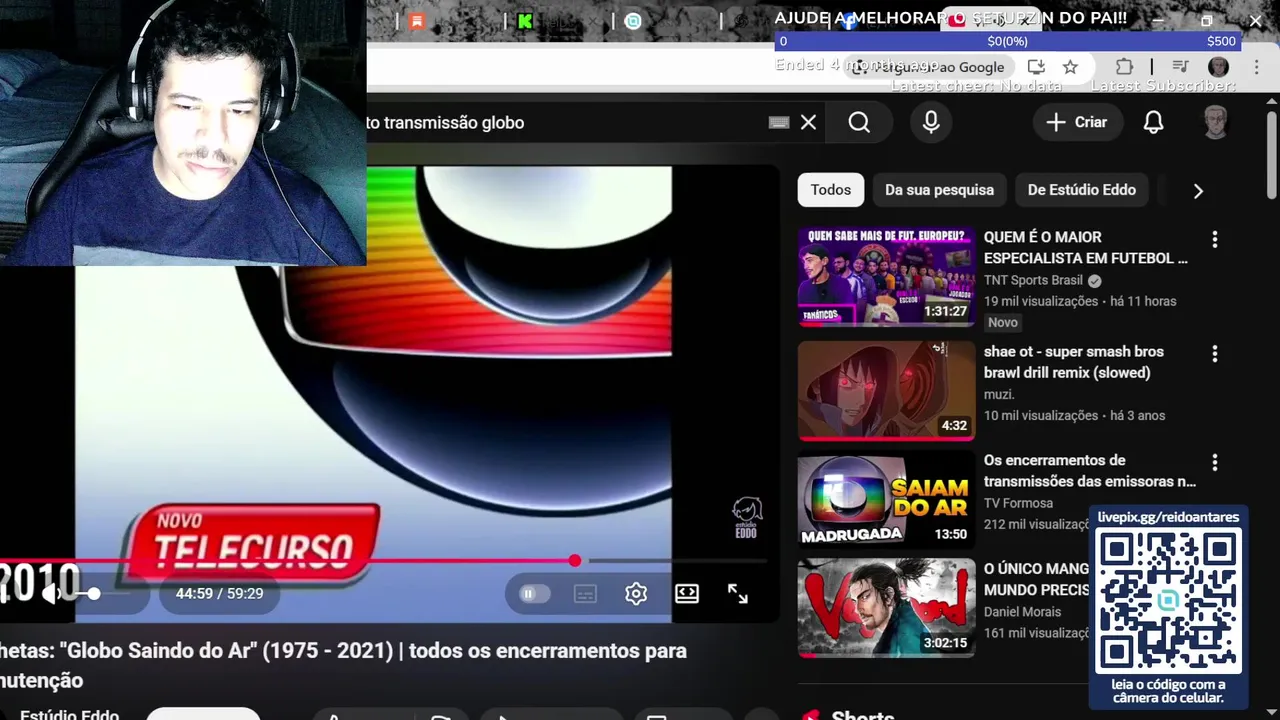
Task: Open Estúdio Eddo channel below video
Action: click(69, 714)
